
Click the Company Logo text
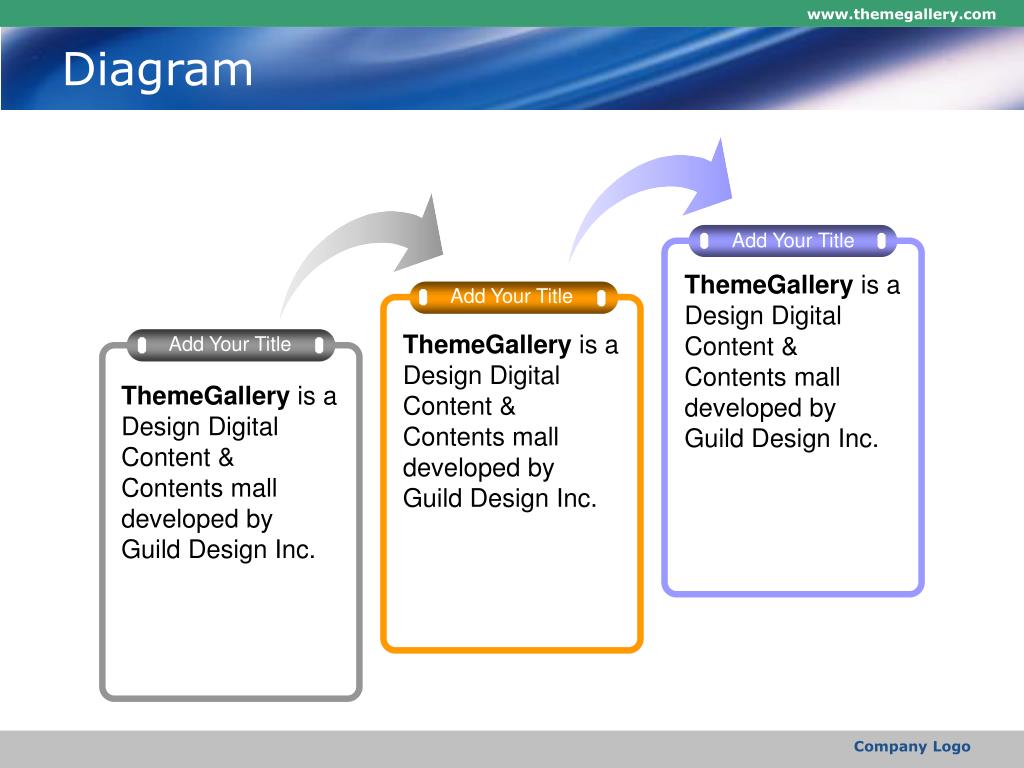tap(912, 746)
